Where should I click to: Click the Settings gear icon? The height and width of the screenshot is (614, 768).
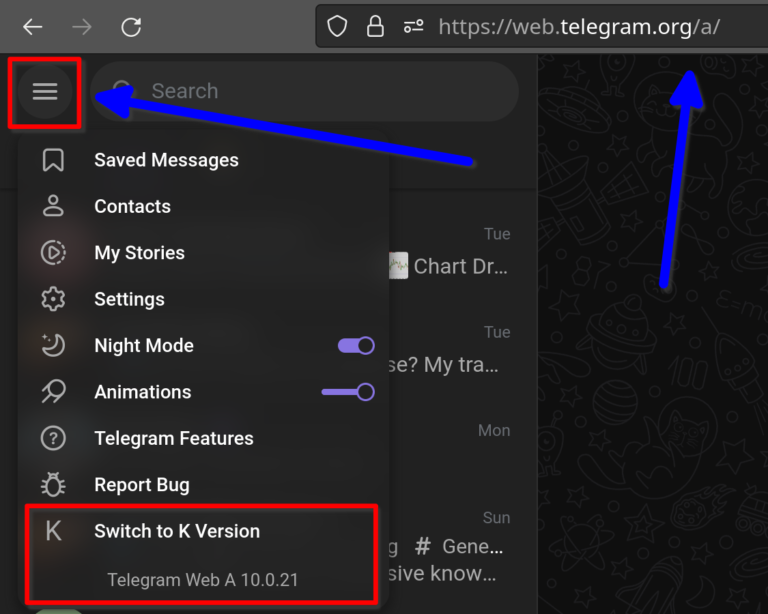tap(53, 299)
